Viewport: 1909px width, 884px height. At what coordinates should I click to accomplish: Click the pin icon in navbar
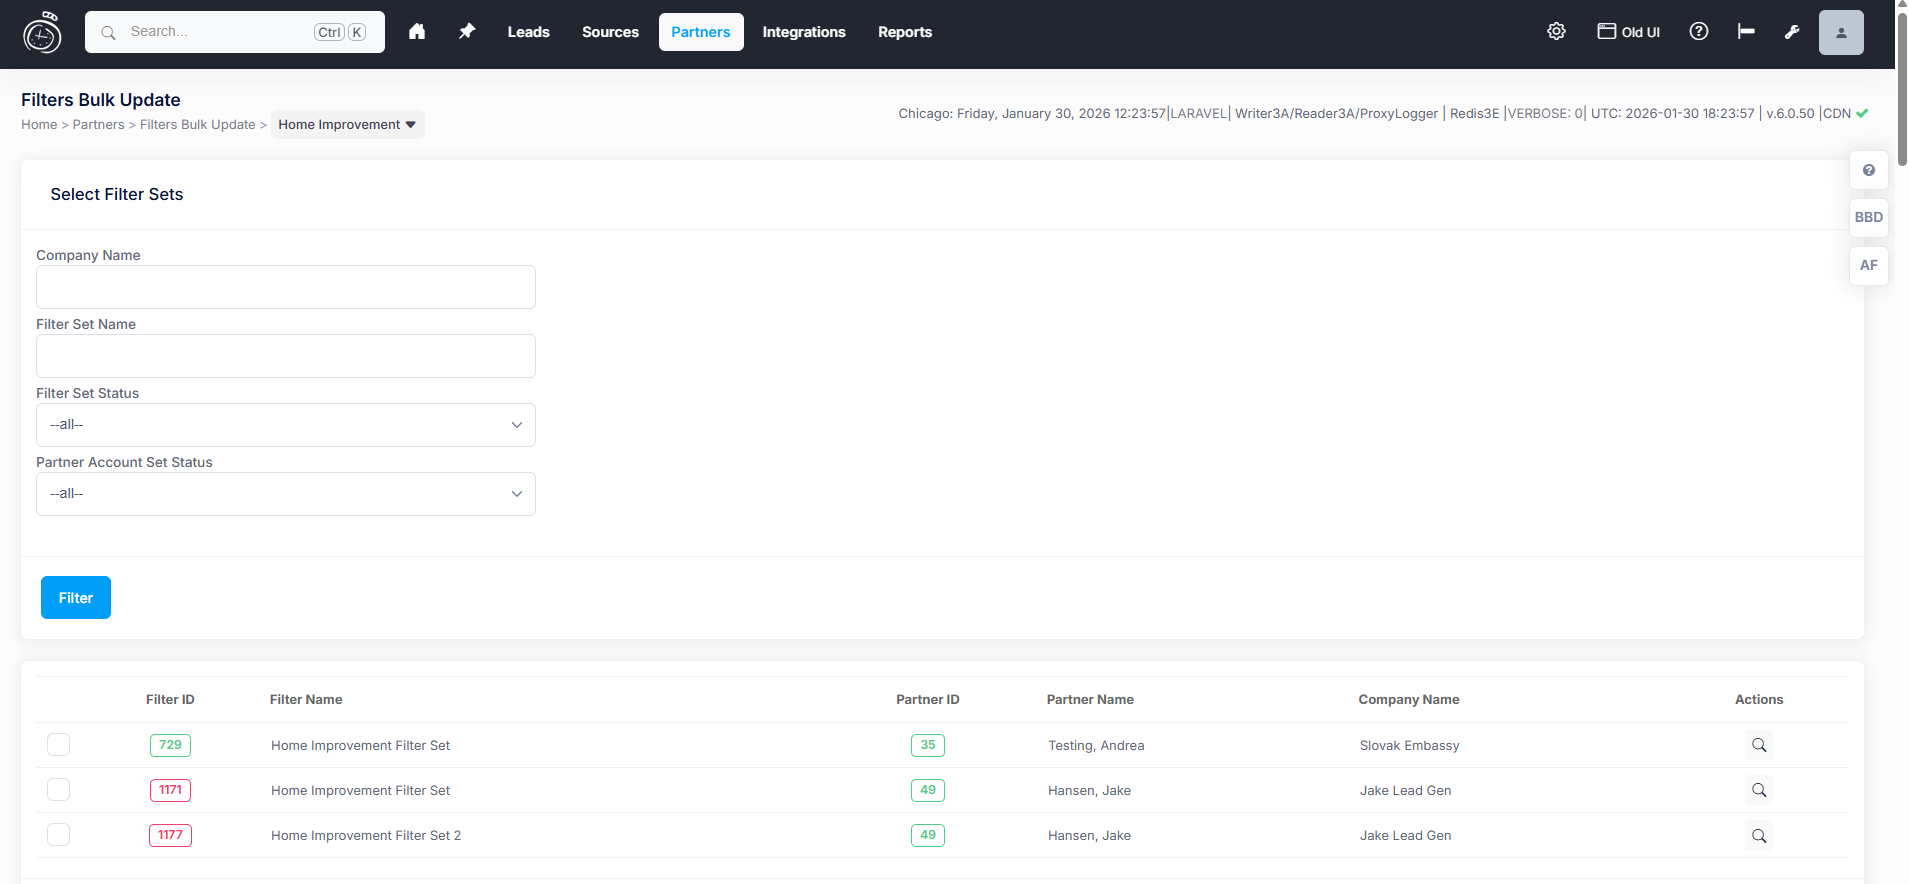467,32
